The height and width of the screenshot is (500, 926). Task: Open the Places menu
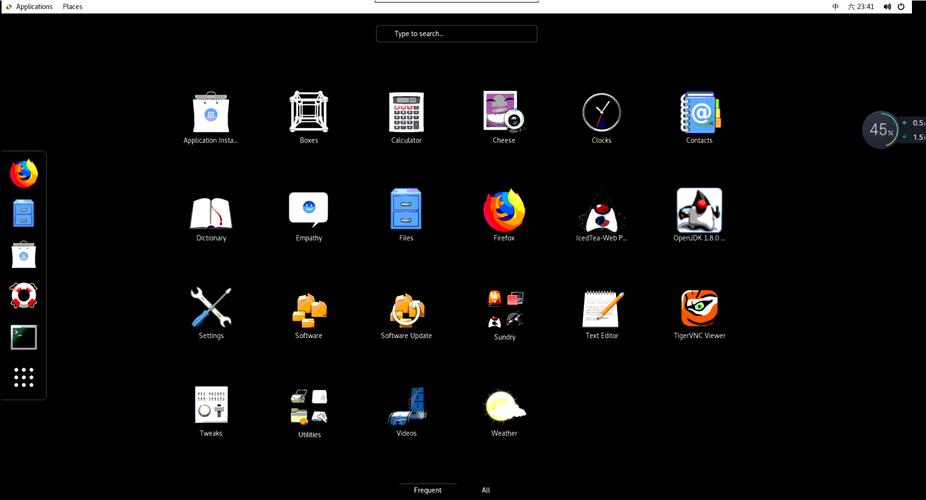point(73,6)
